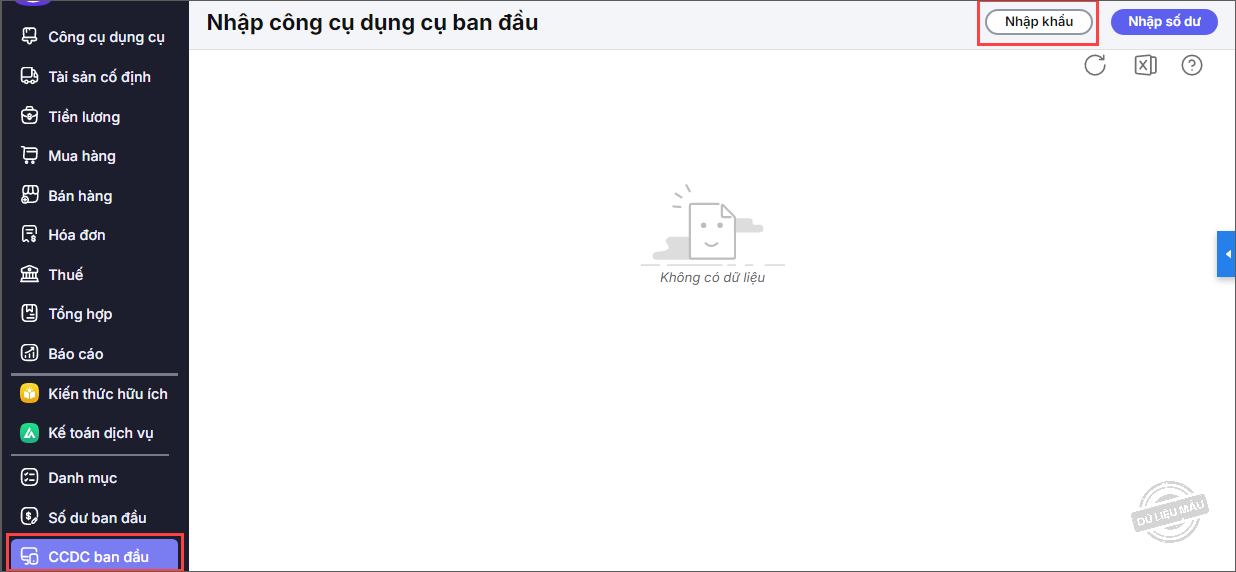The image size is (1236, 572).
Task: Open help via question mark icon
Action: pos(1192,65)
